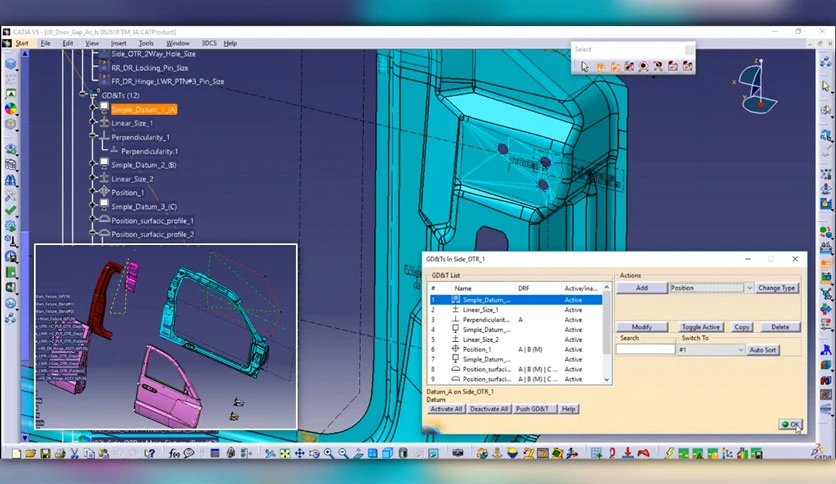Click the lightning bolt run analysis icon
This screenshot has height=484, width=836.
[669, 454]
